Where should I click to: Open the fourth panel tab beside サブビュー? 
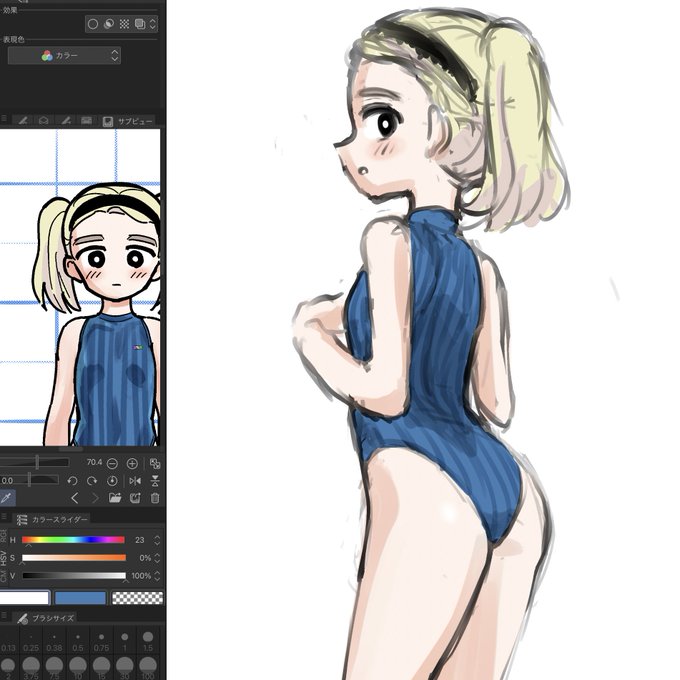click(86, 121)
